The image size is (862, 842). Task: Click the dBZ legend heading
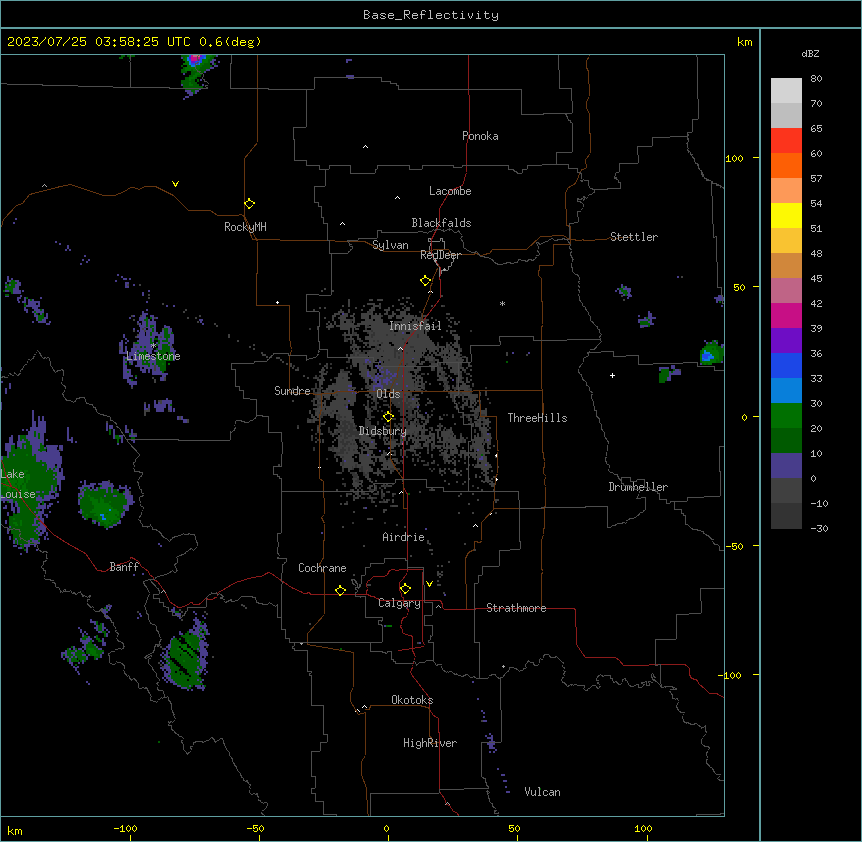point(810,54)
